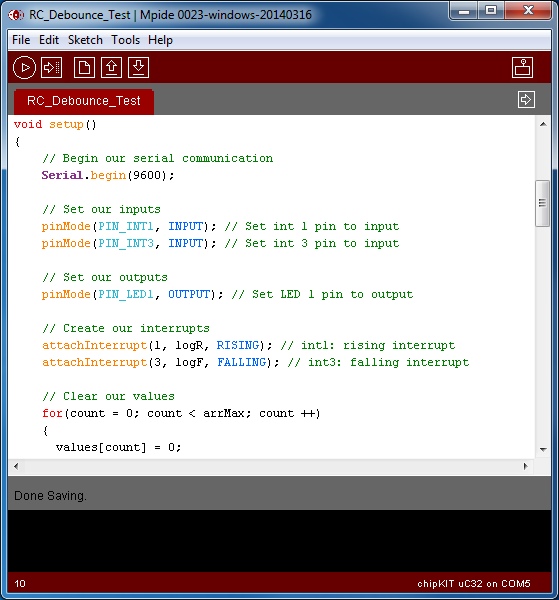Click the vertical scrollbar up arrow
This screenshot has width=559, height=600.
coord(543,124)
